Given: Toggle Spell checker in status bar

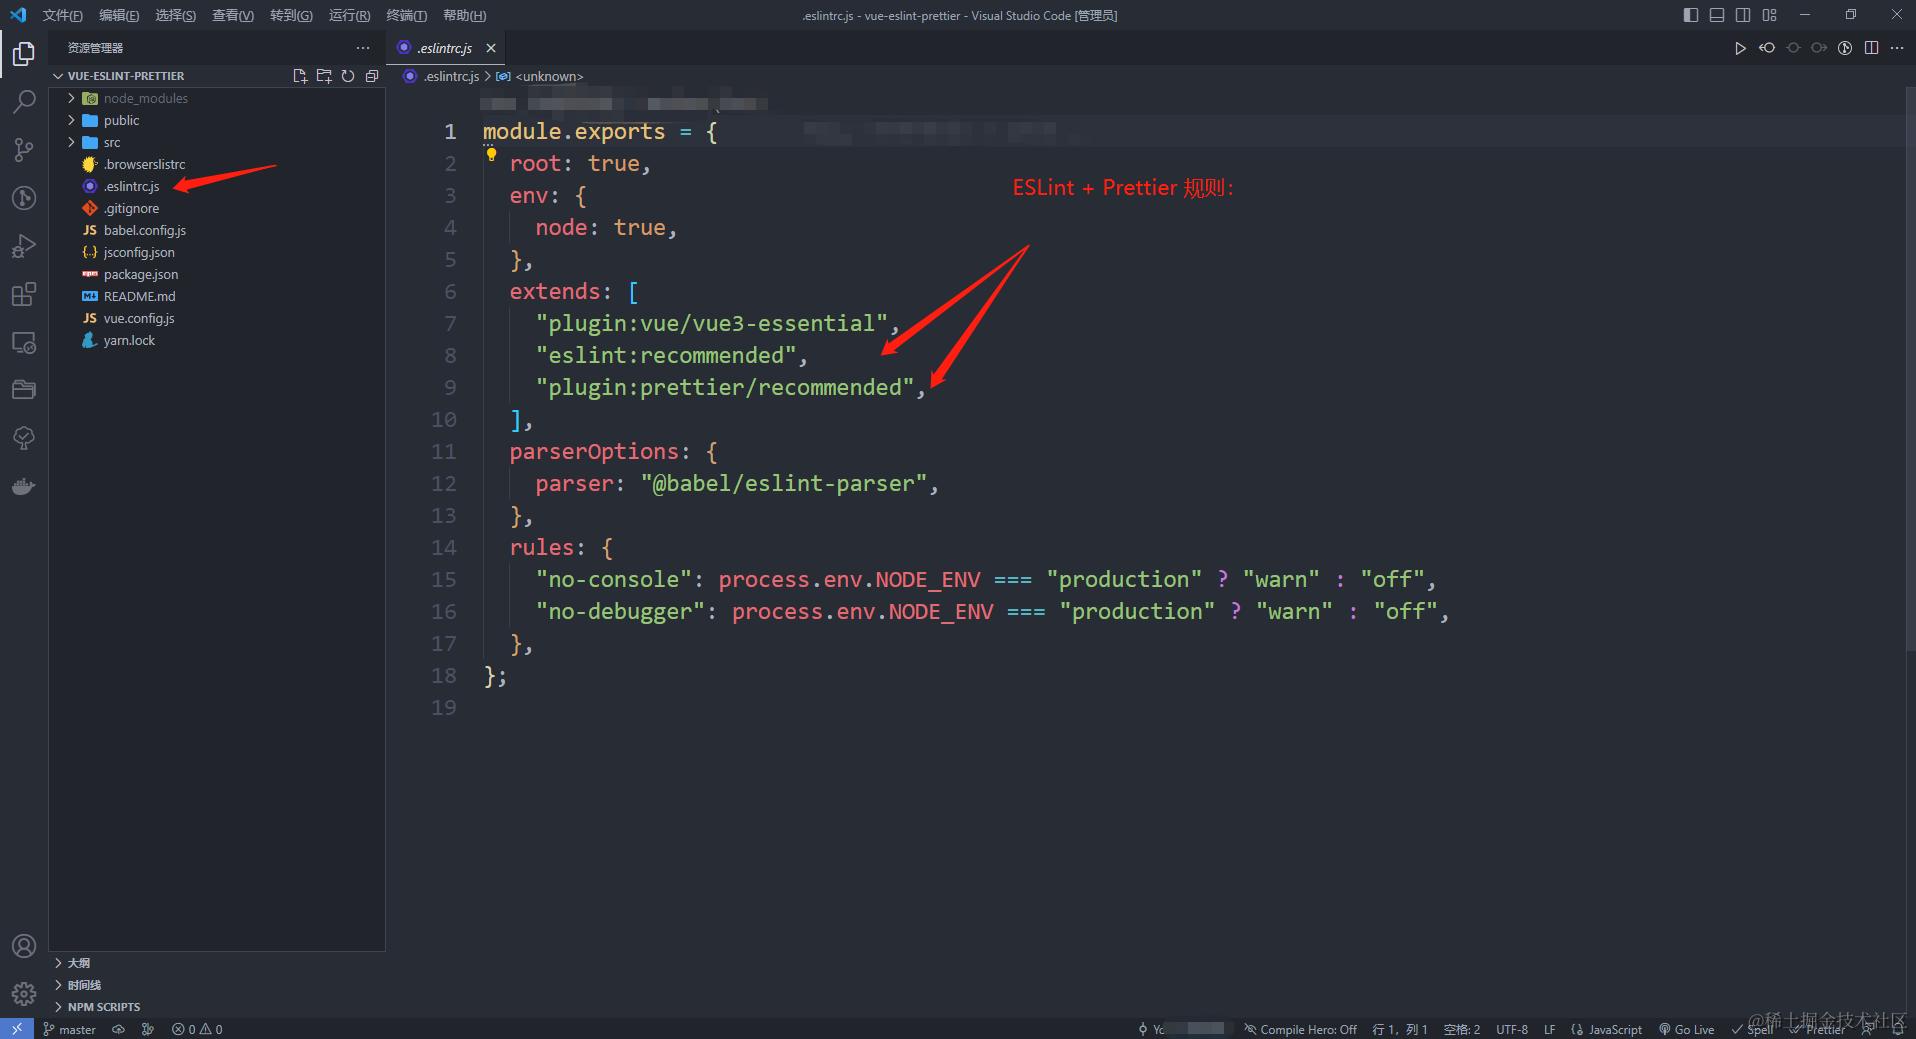Looking at the screenshot, I should click(1752, 1029).
